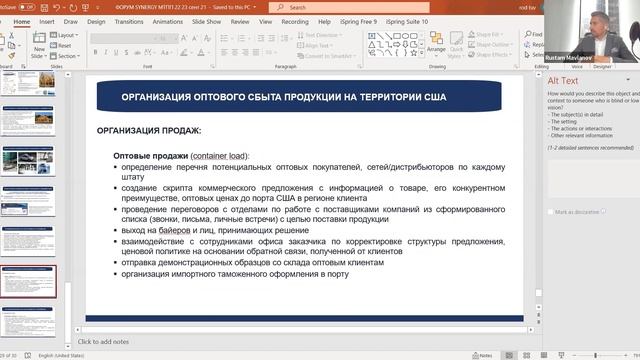Select the Text Box shape icon
The width and height of the screenshot is (640, 360).
click(372, 36)
